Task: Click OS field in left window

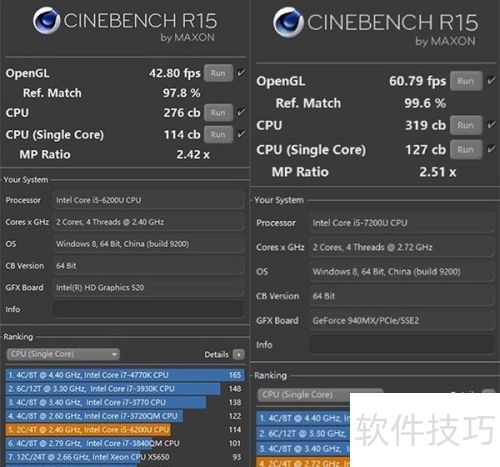Action: pyautogui.click(x=148, y=244)
